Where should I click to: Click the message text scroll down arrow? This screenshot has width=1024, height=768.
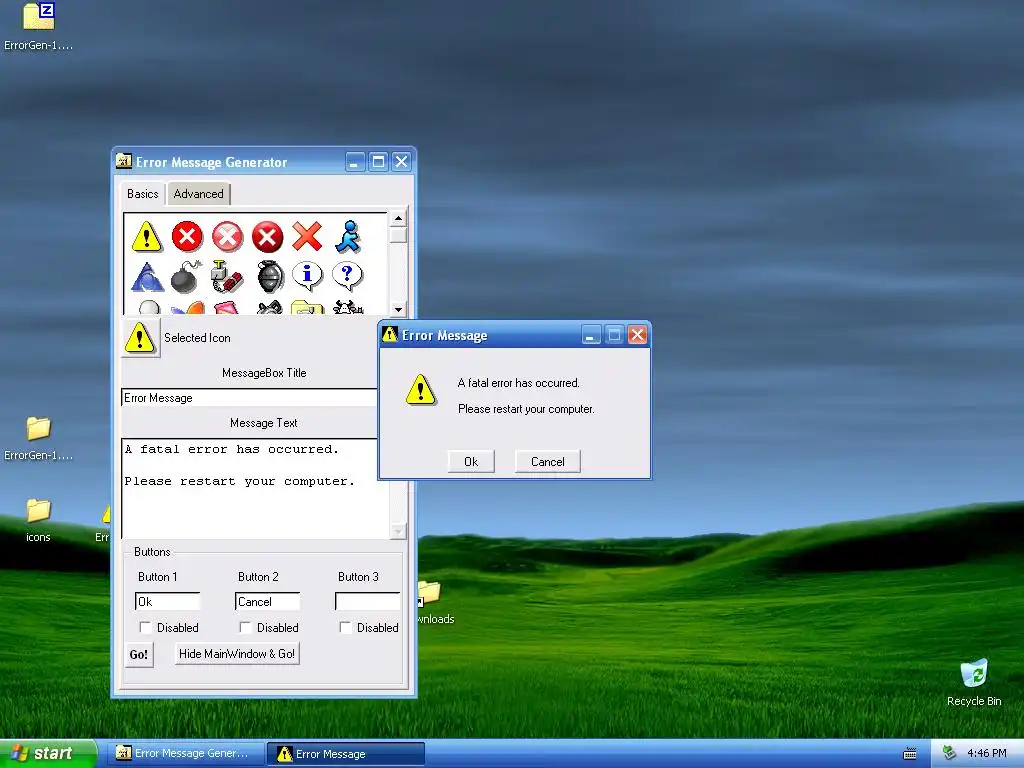(x=398, y=531)
